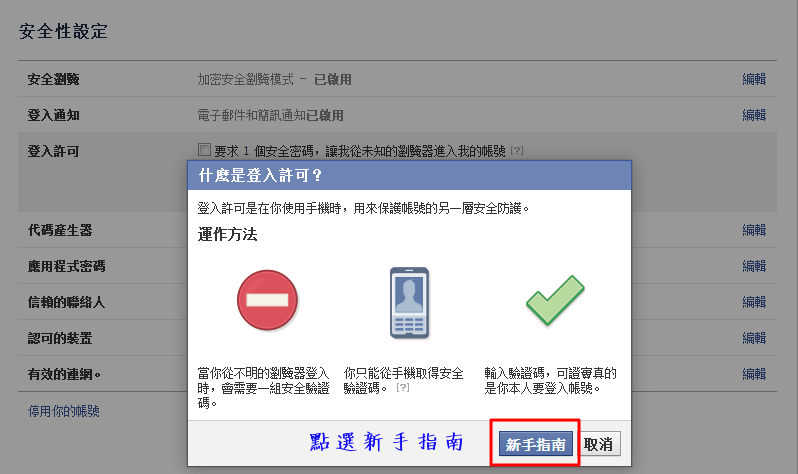The width and height of the screenshot is (798, 474).
Task: Edit the 信賴的聯絡人 setting
Action: (x=754, y=302)
